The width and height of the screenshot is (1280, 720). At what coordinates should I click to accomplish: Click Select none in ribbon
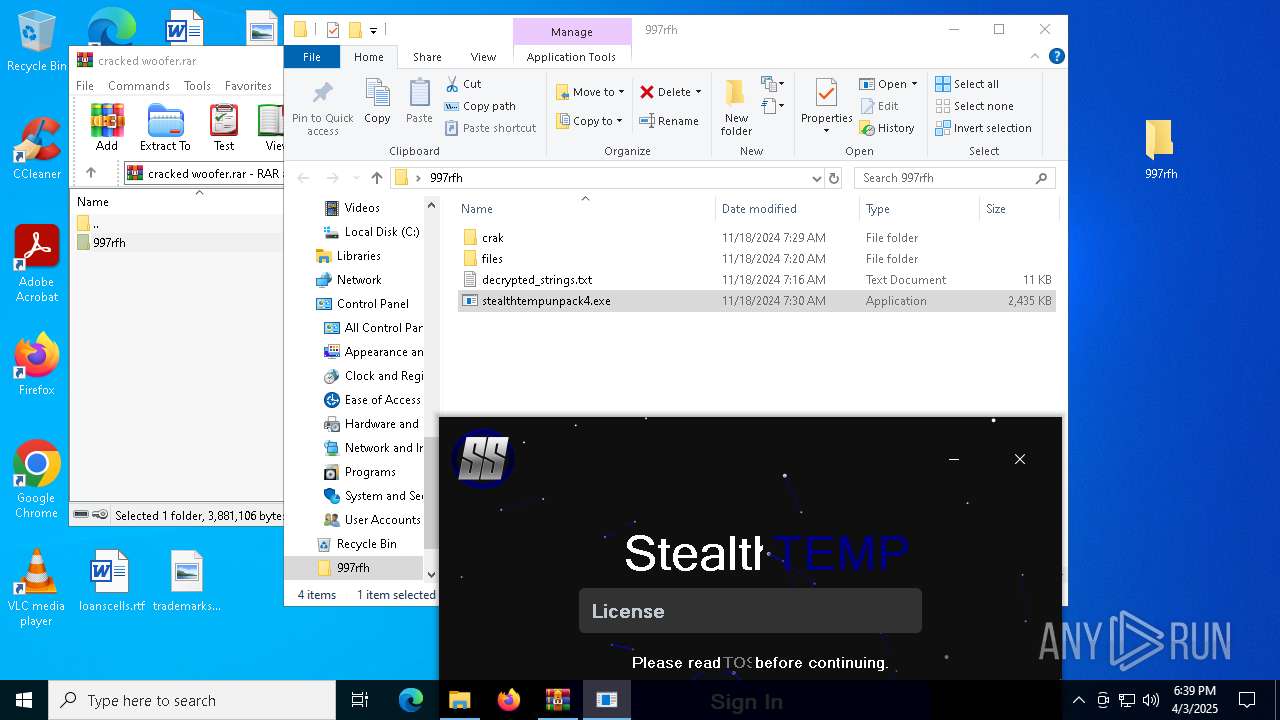(974, 106)
